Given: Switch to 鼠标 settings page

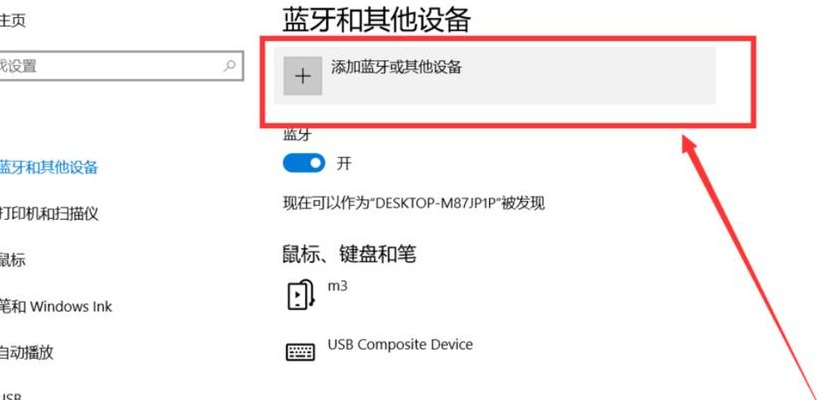Looking at the screenshot, I should pyautogui.click(x=13, y=260).
